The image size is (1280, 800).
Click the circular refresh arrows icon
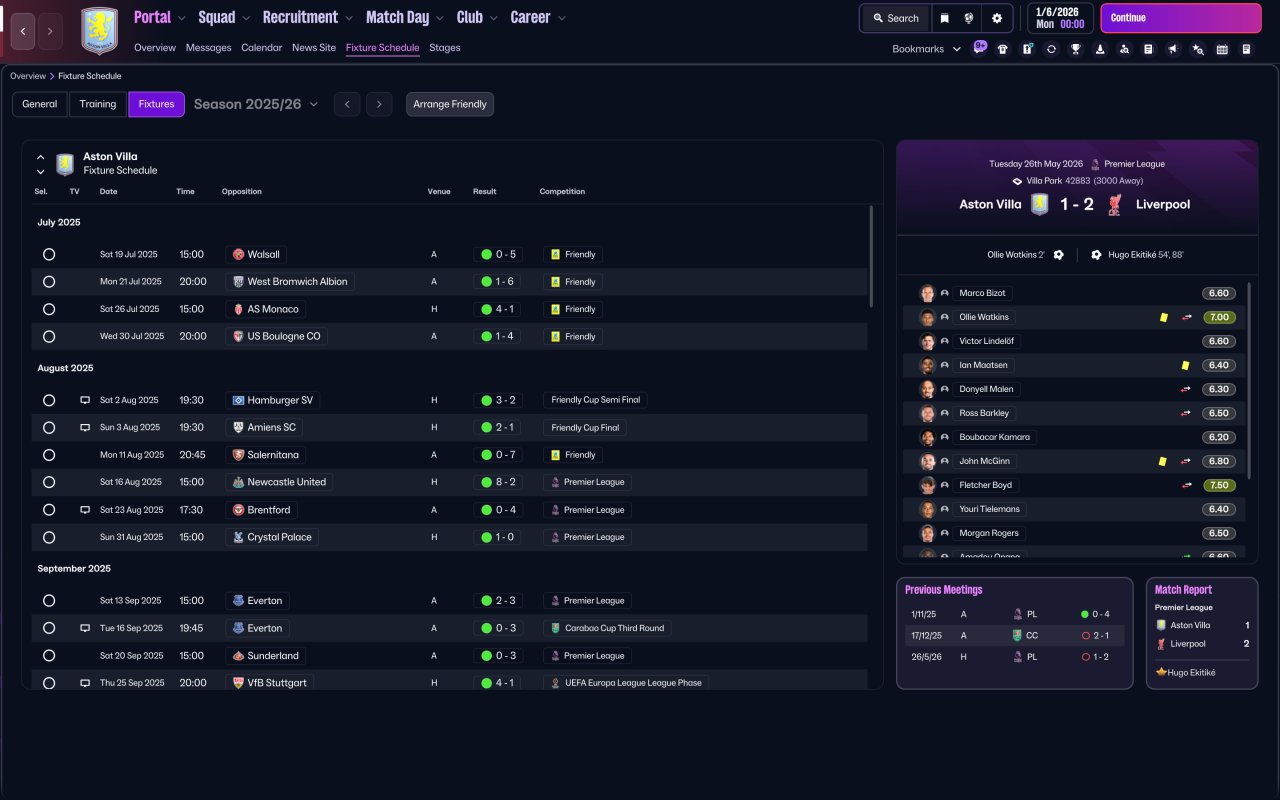pyautogui.click(x=1051, y=49)
